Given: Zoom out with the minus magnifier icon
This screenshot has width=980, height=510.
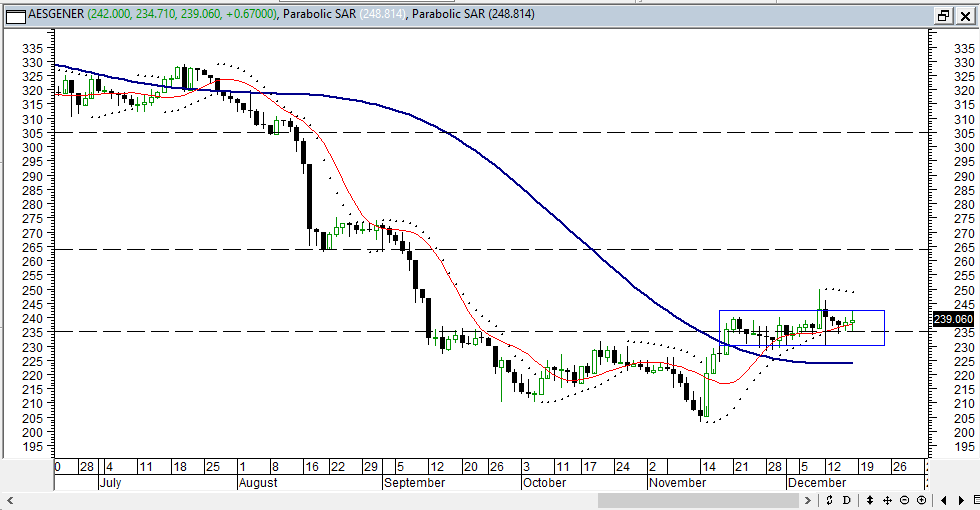Looking at the screenshot, I should [904, 500].
